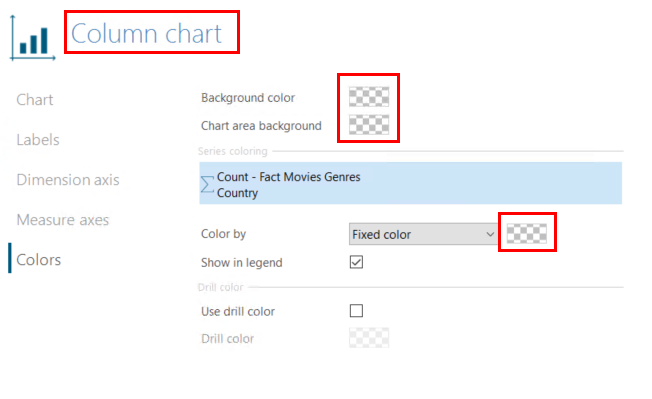Switch to Measure axes tab
Screen dimensions: 652x399
click(63, 219)
